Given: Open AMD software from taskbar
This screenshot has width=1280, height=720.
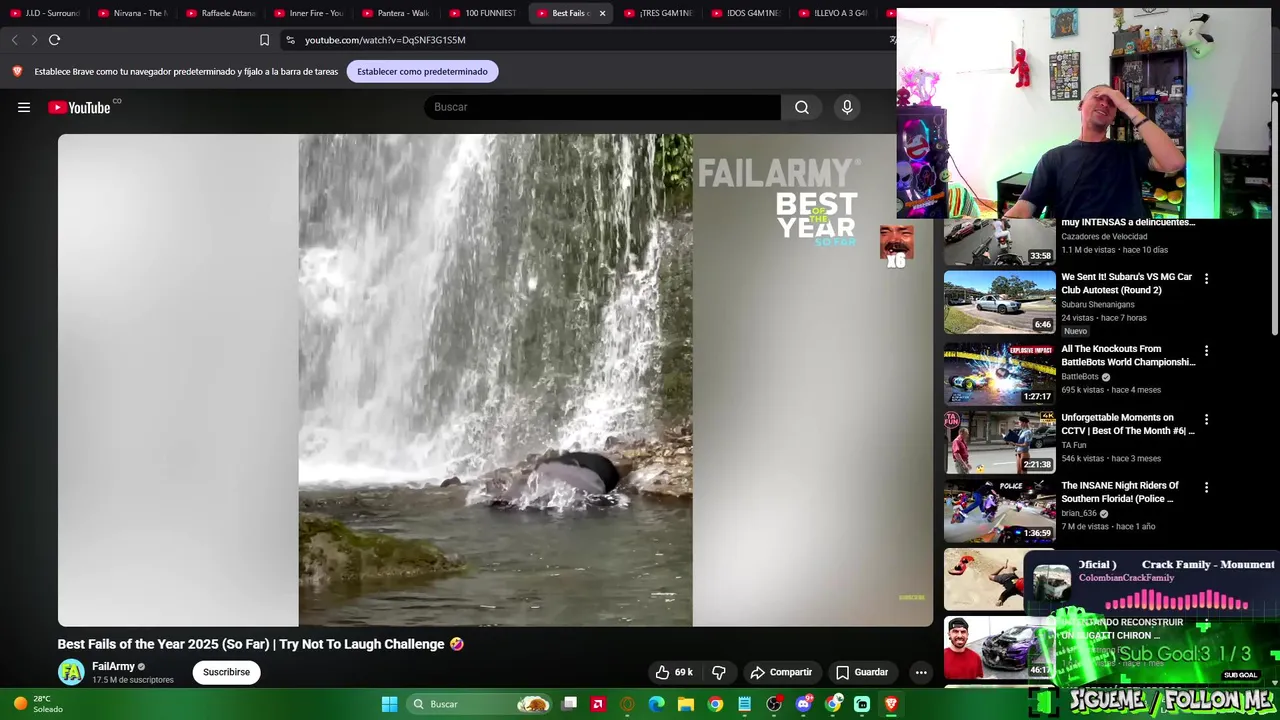Looking at the screenshot, I should coord(598,704).
